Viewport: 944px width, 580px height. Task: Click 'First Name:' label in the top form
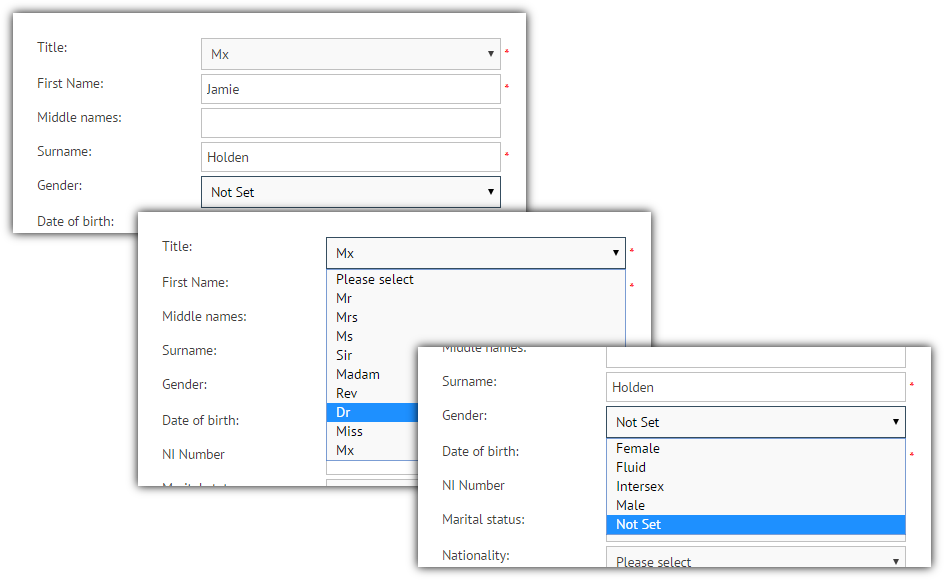(x=70, y=83)
